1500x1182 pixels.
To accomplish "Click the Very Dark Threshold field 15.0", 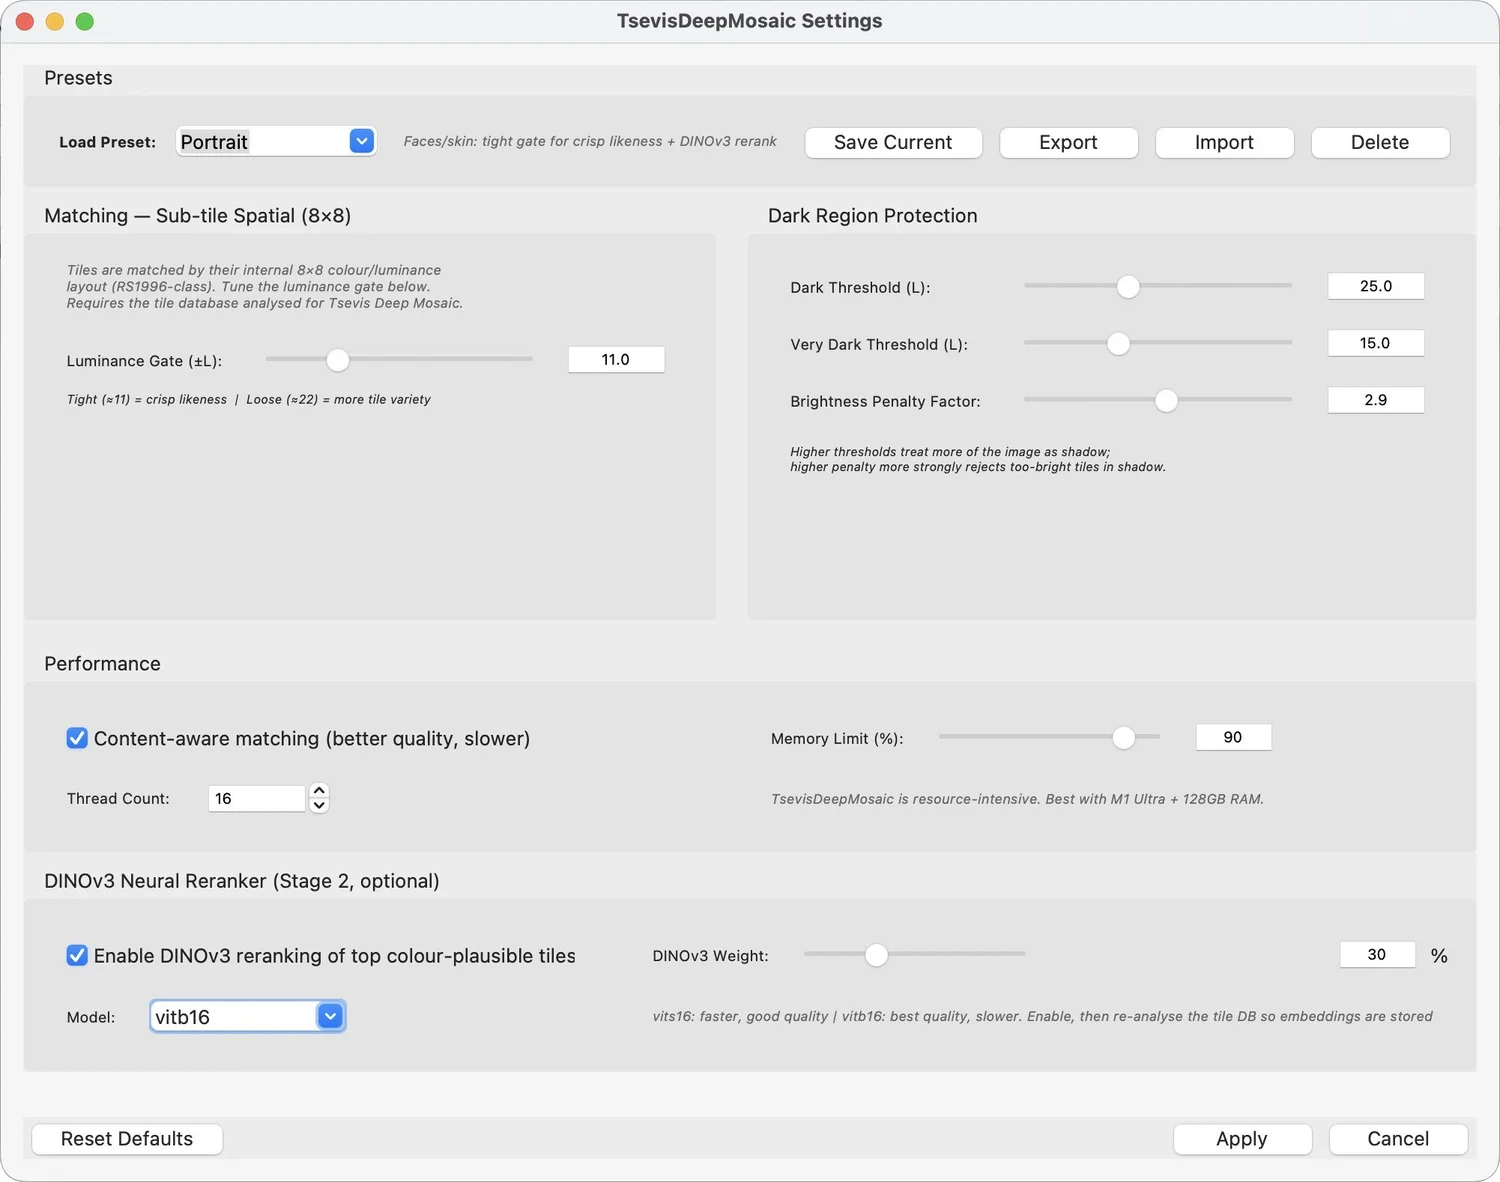I will (x=1376, y=343).
